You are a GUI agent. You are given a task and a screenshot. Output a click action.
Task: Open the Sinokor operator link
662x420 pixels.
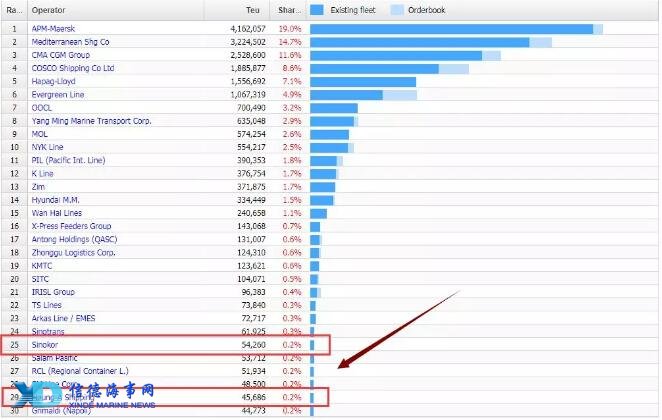[45, 344]
